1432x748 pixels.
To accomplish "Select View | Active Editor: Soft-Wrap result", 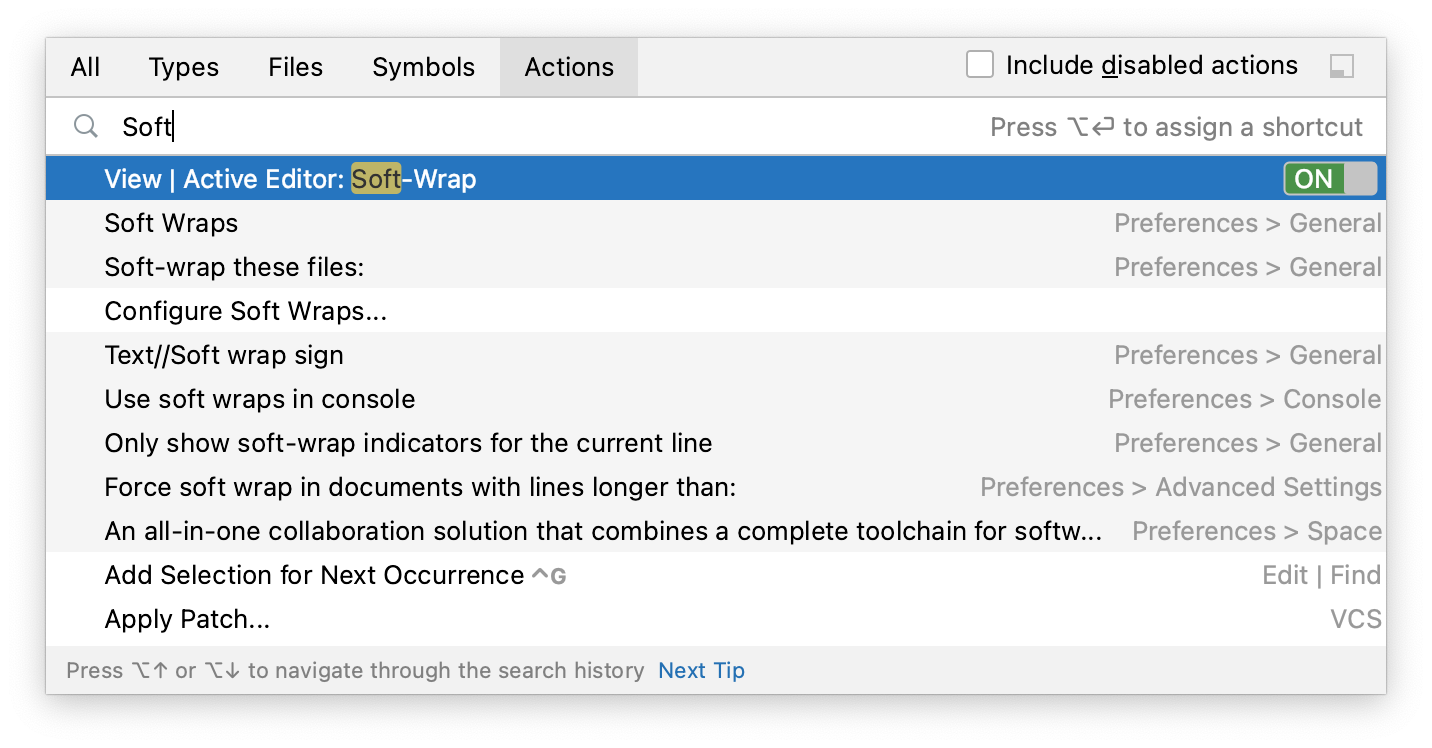I will tap(290, 179).
